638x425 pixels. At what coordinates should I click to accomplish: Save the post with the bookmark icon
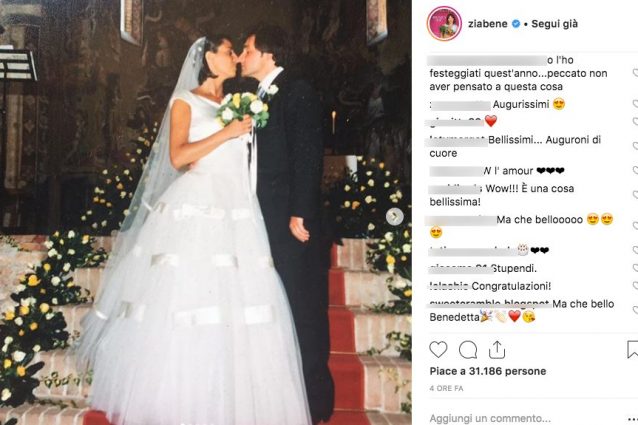[633, 350]
